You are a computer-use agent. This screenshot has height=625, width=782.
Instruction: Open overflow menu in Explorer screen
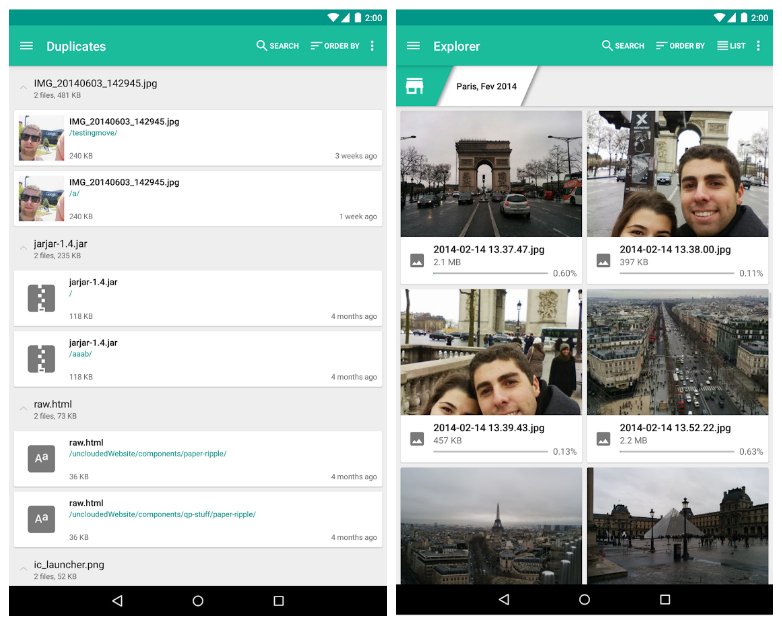(x=758, y=46)
